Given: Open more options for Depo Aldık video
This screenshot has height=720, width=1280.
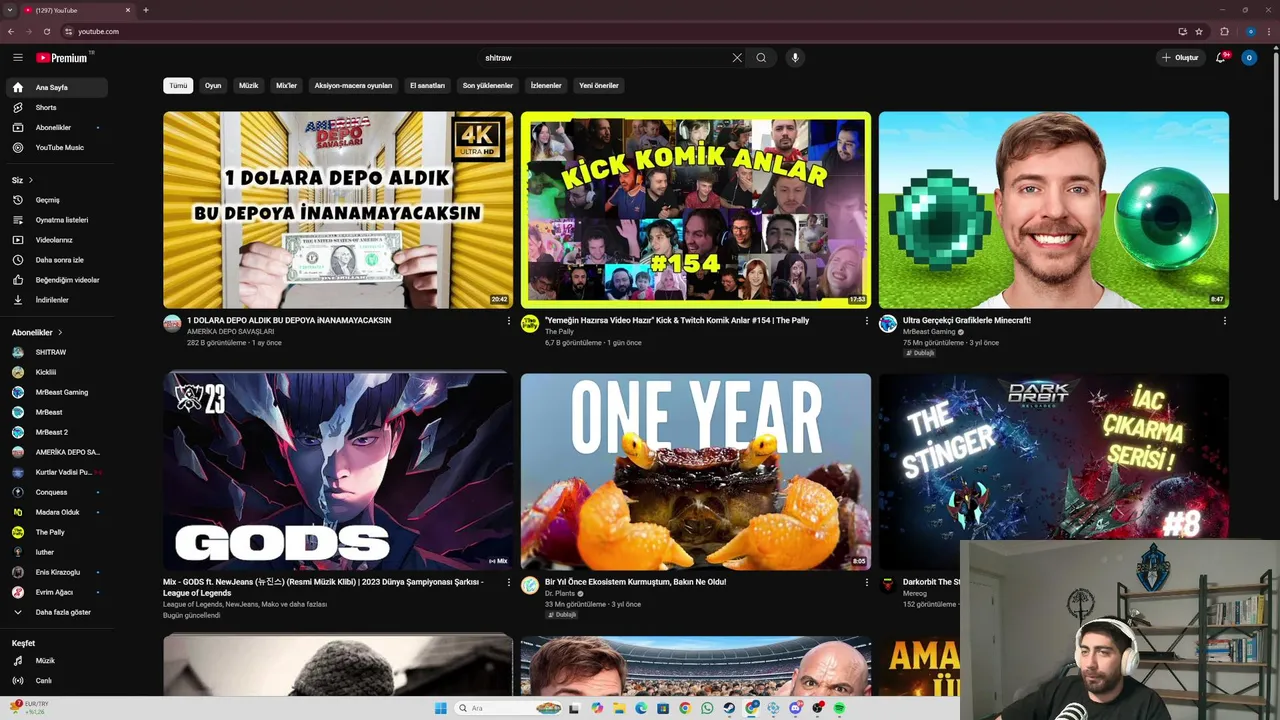Looking at the screenshot, I should click(508, 321).
